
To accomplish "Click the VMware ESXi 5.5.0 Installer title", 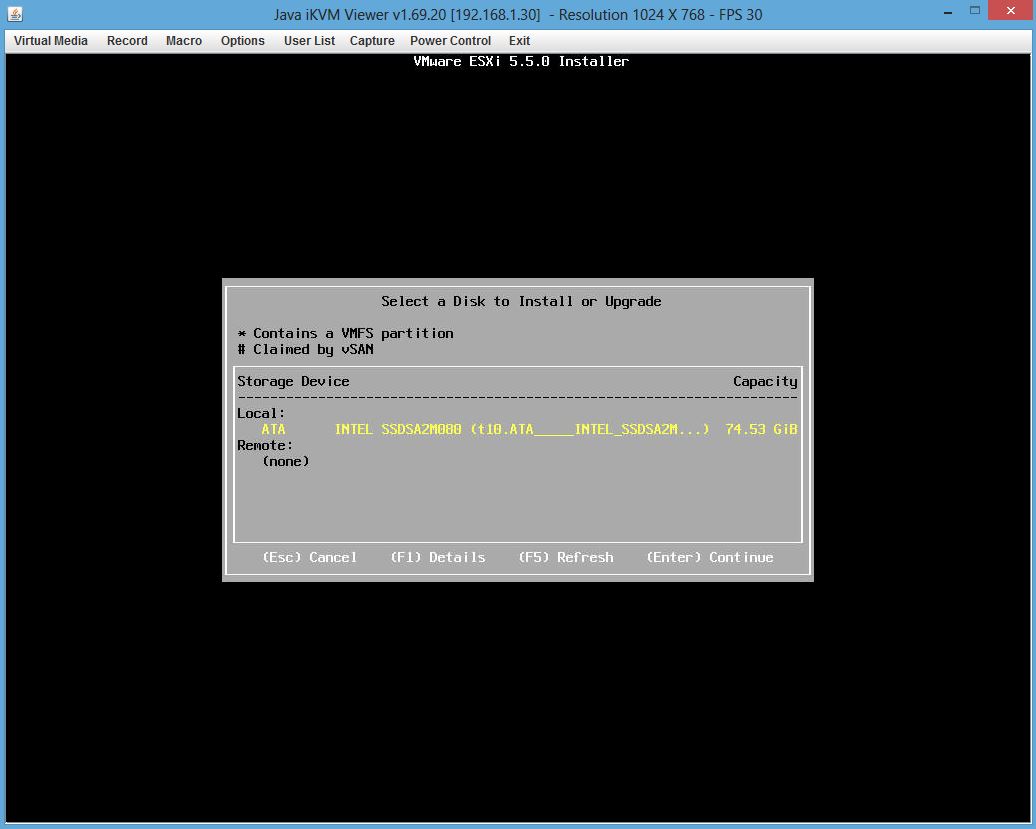I will (521, 61).
